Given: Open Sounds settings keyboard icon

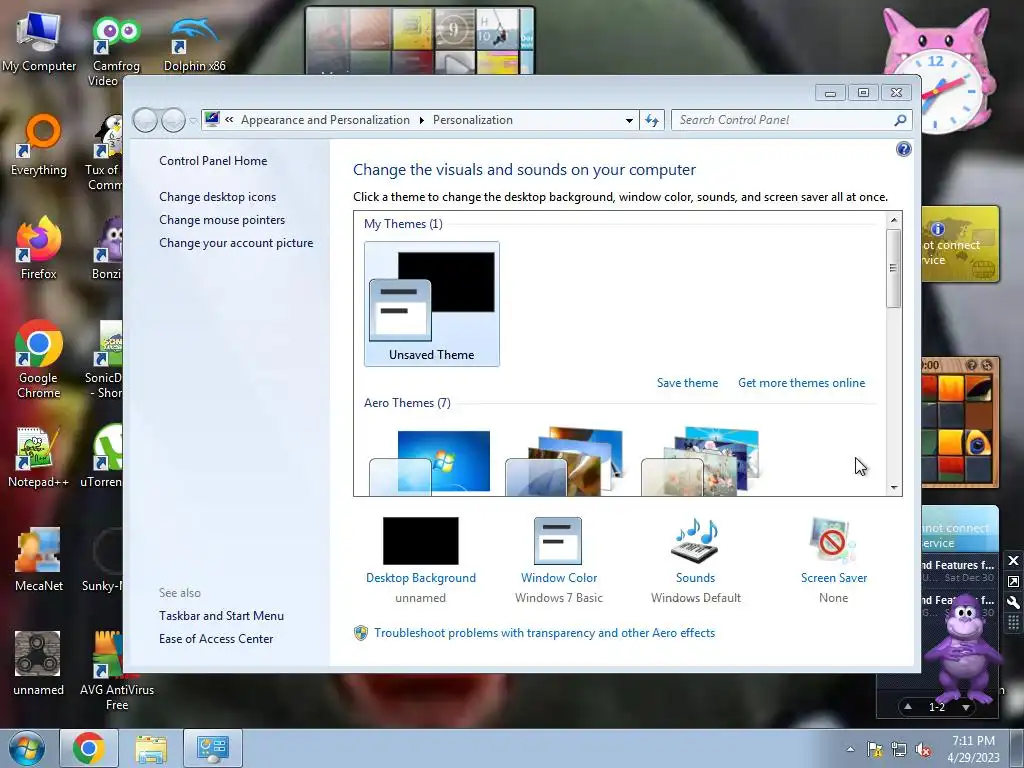Looking at the screenshot, I should coord(696,541).
